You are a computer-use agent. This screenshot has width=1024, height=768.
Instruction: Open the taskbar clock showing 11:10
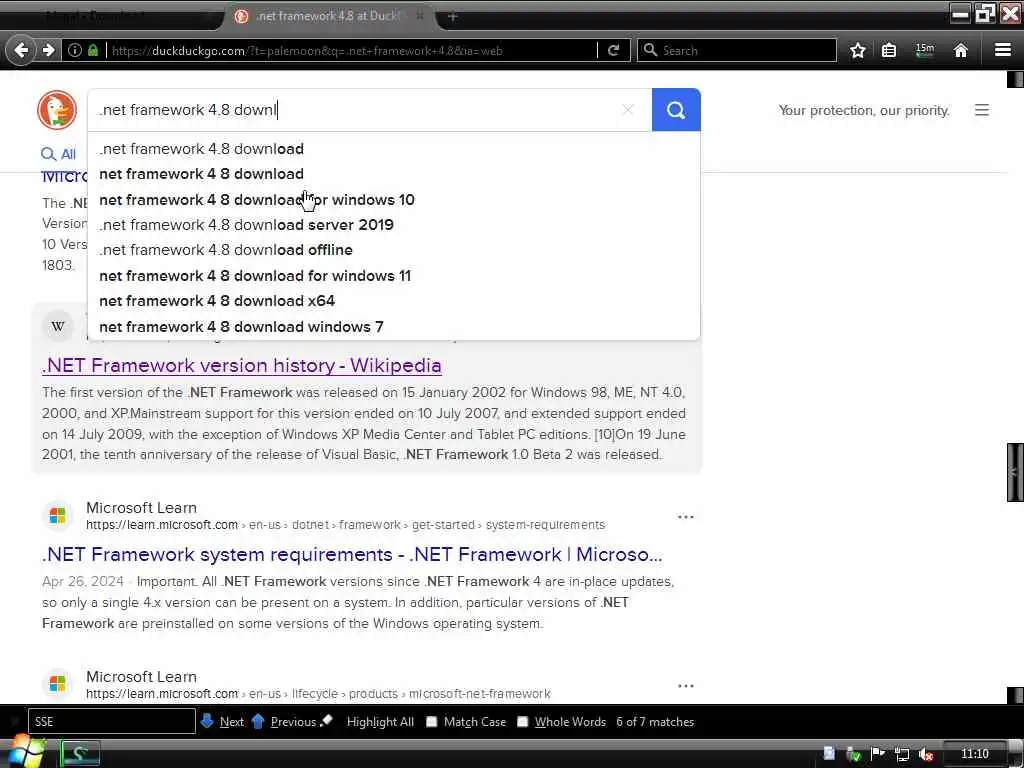(x=974, y=754)
